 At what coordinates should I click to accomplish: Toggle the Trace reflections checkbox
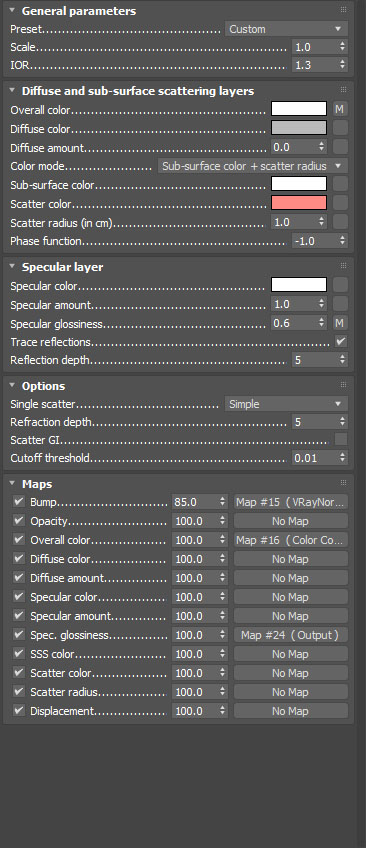click(x=341, y=342)
